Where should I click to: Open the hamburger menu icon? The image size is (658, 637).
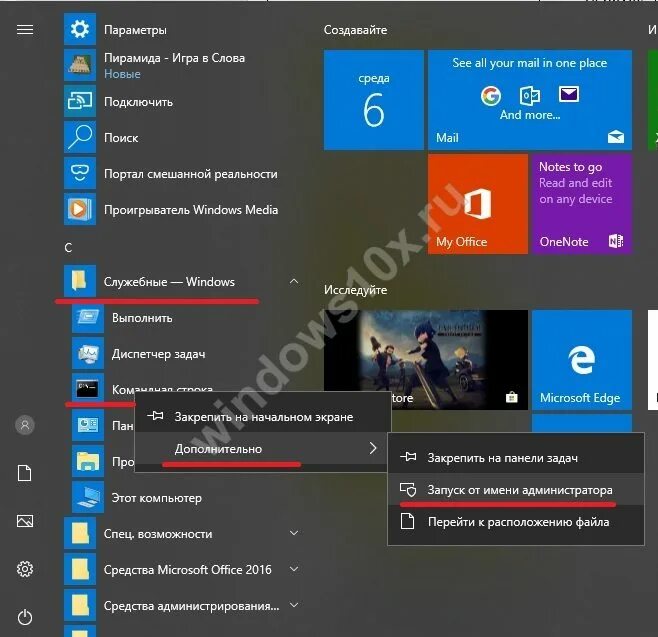[25, 30]
